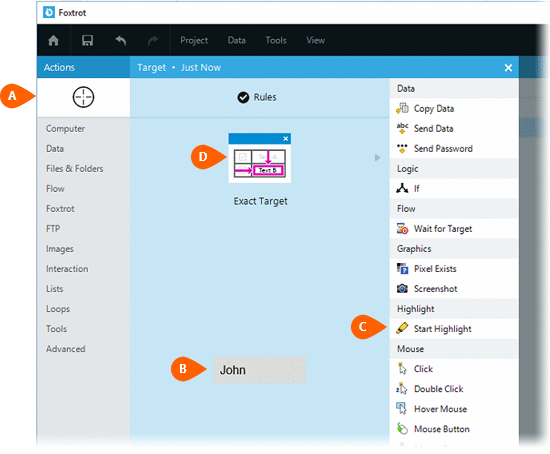Click the If branching logic icon
The height and width of the screenshot is (454, 550).
[x=402, y=188]
